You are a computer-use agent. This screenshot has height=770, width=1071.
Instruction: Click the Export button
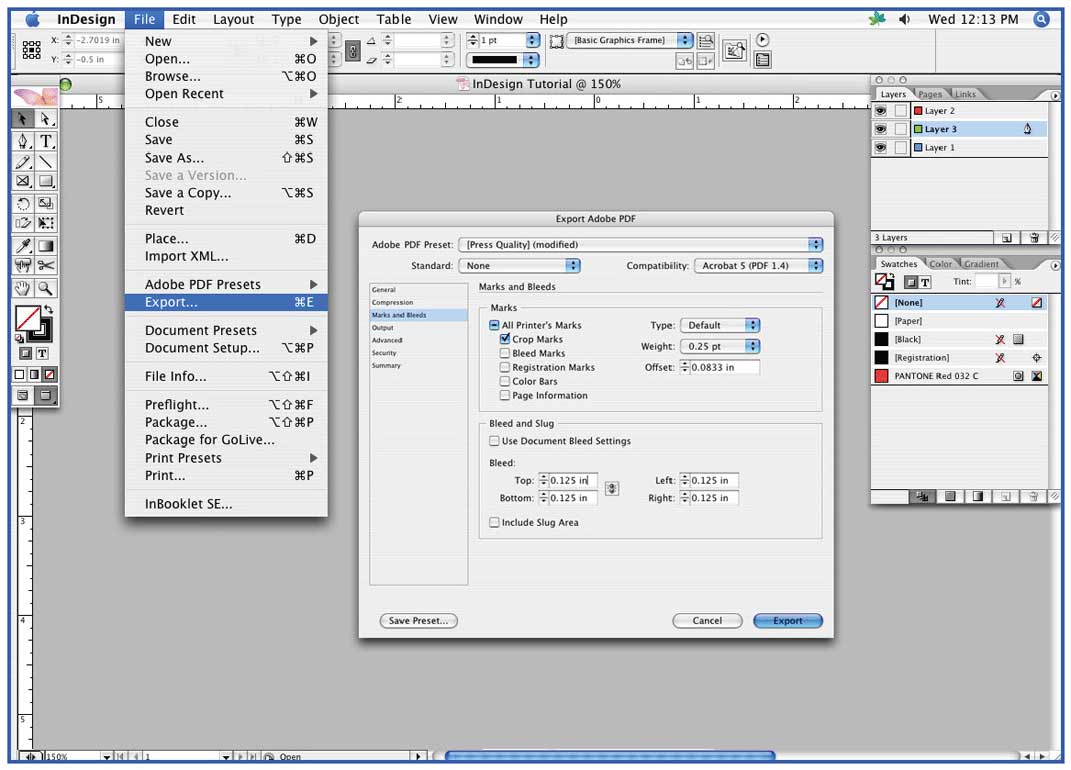point(788,621)
